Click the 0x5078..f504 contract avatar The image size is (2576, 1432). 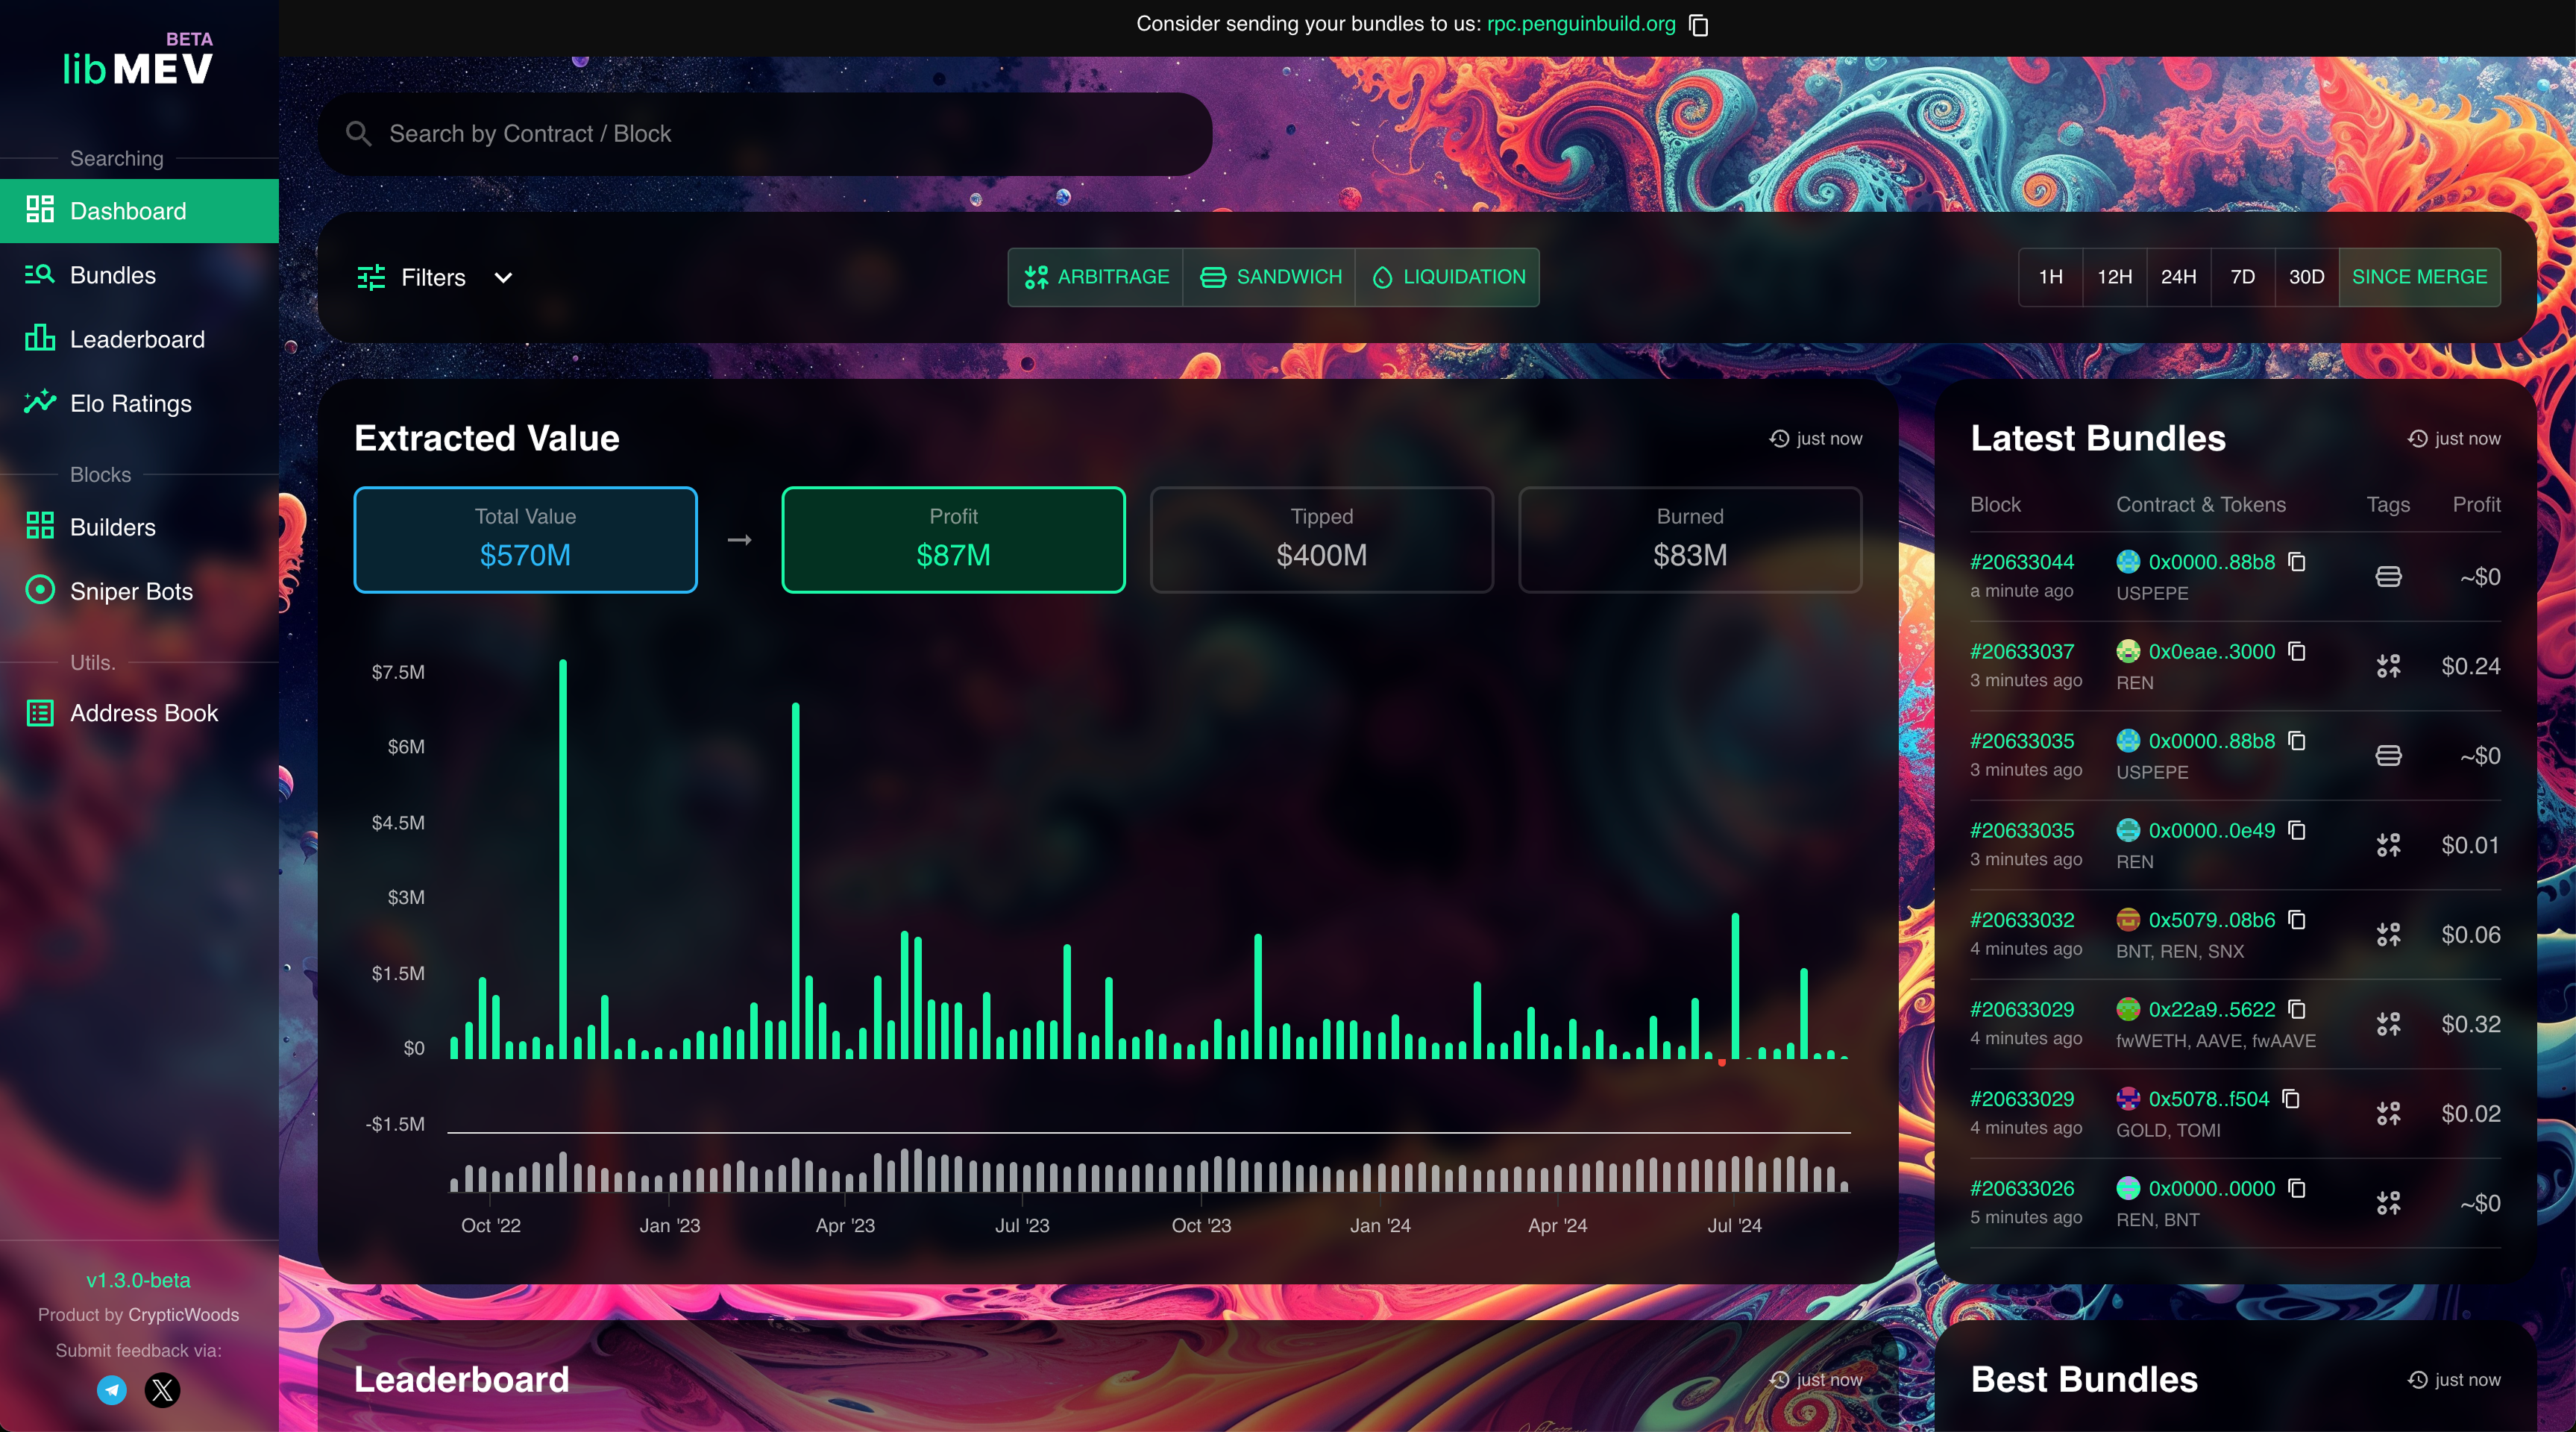[x=2128, y=1099]
